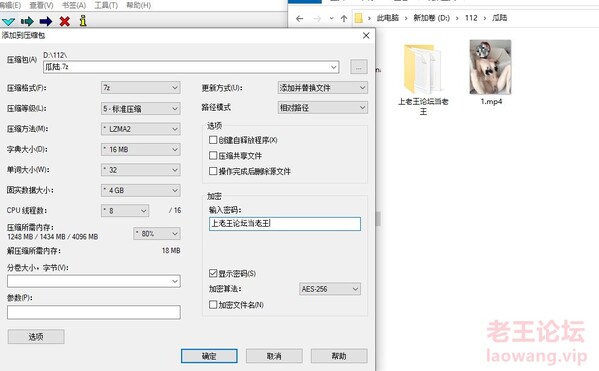Click the teal Copy arrow toolbar icon
The image size is (599, 371).
point(27,21)
